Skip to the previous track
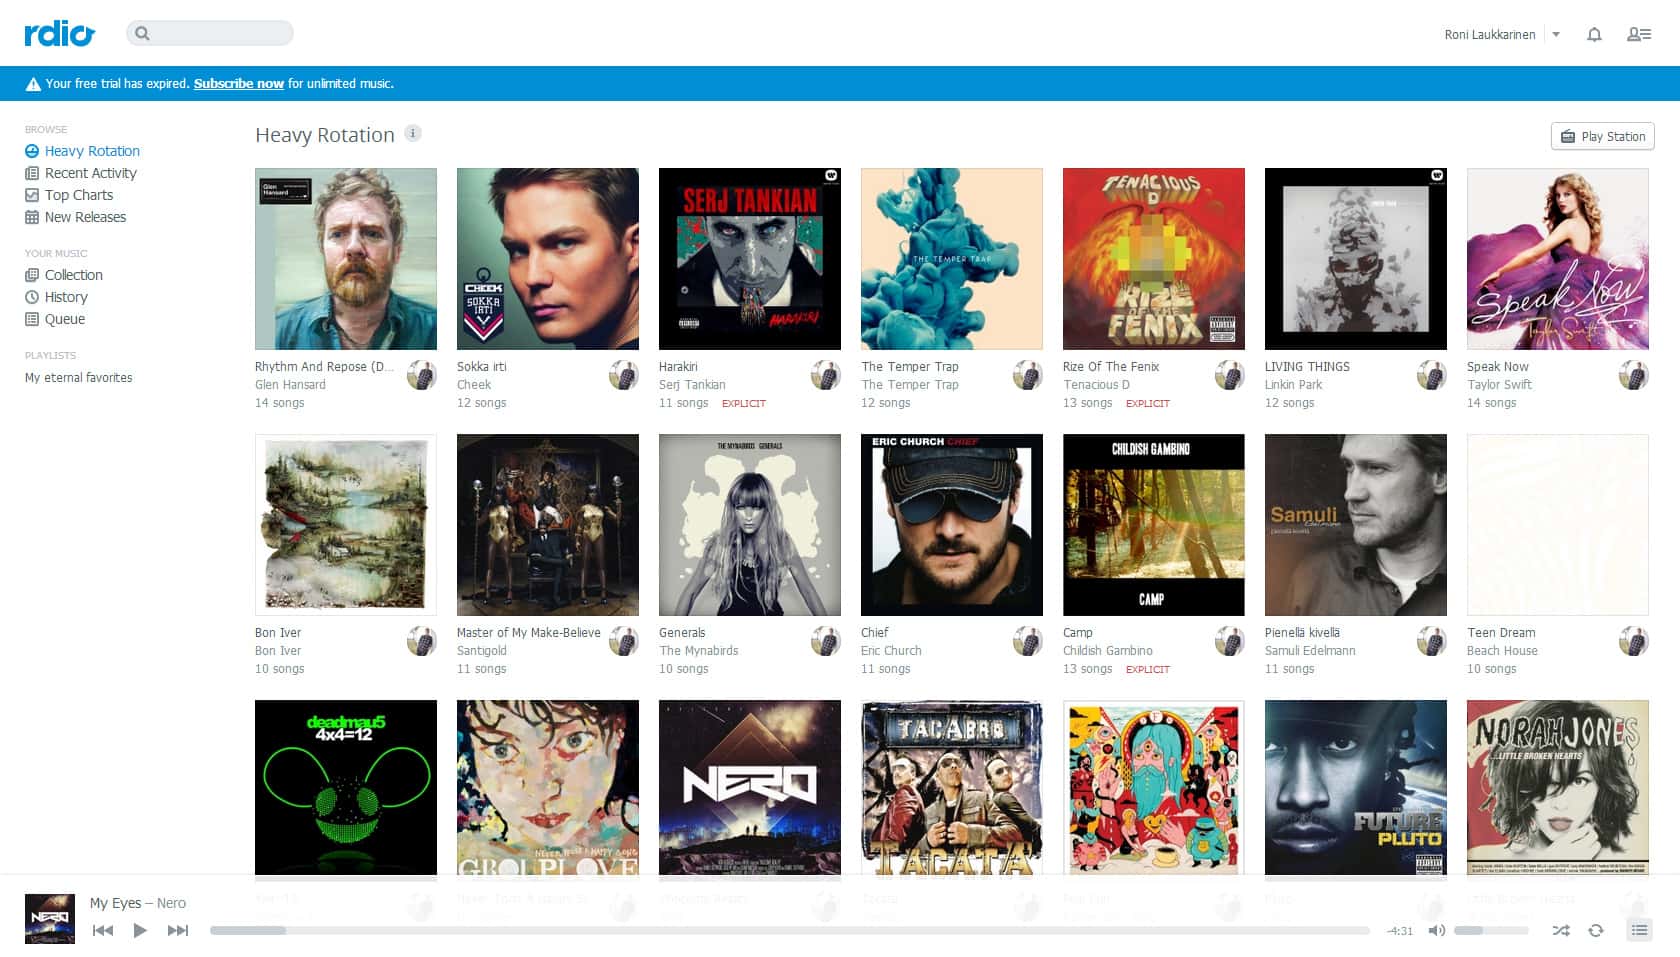1680x957 pixels. [102, 931]
